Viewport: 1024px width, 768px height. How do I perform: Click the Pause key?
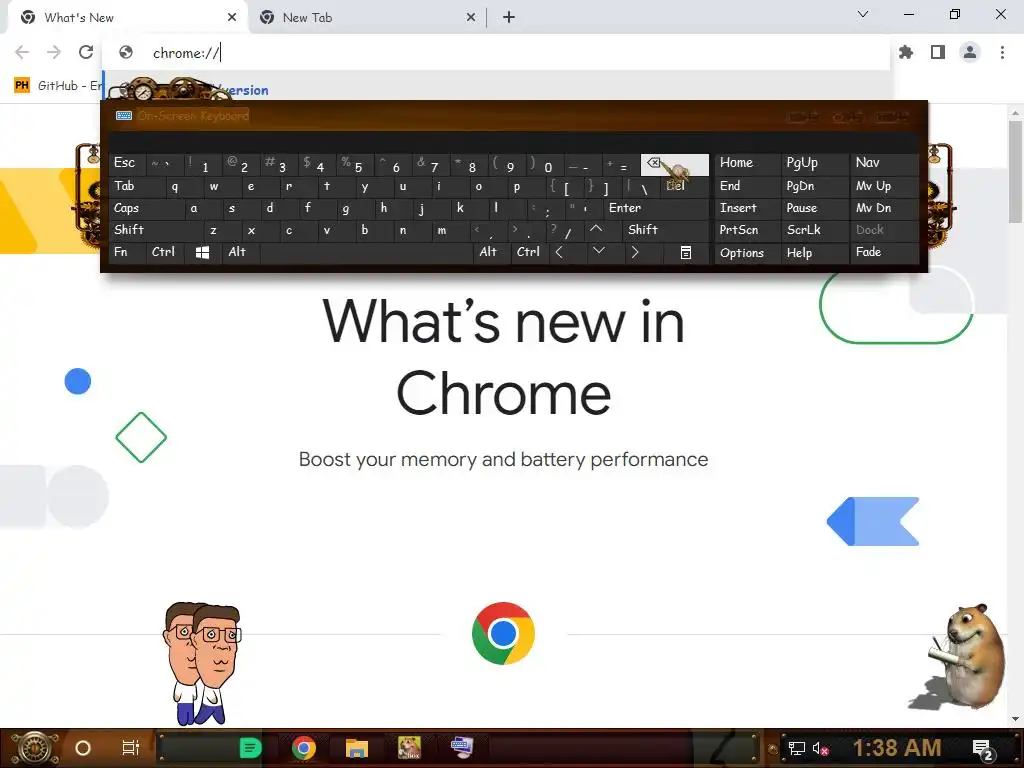[x=813, y=208]
